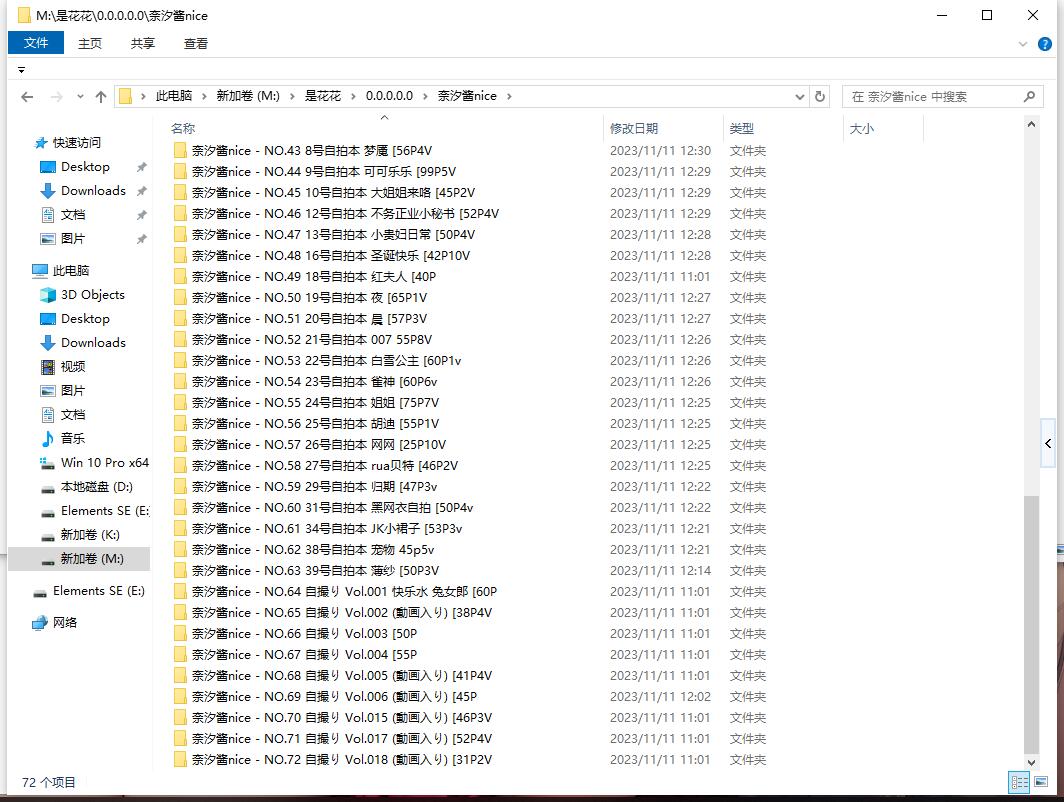Select folder icon for NO.43 row

coord(180,151)
